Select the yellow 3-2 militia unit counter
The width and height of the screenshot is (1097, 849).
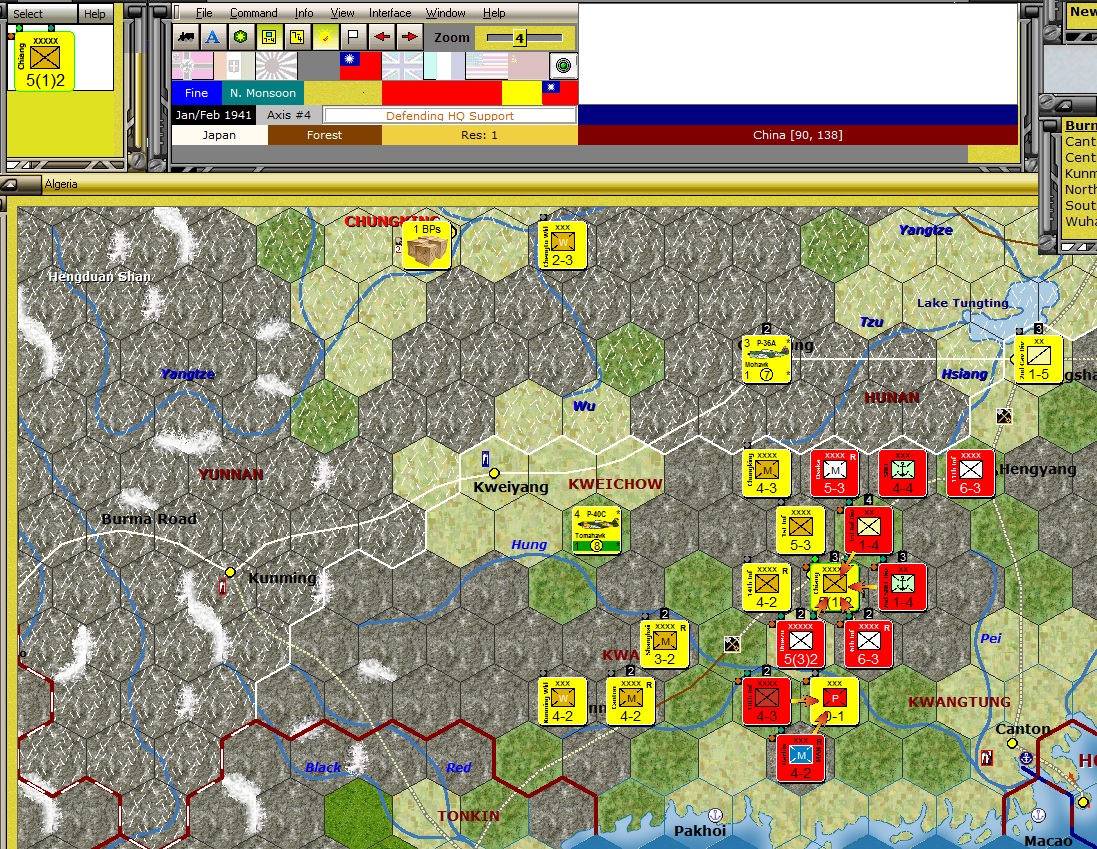(x=664, y=645)
